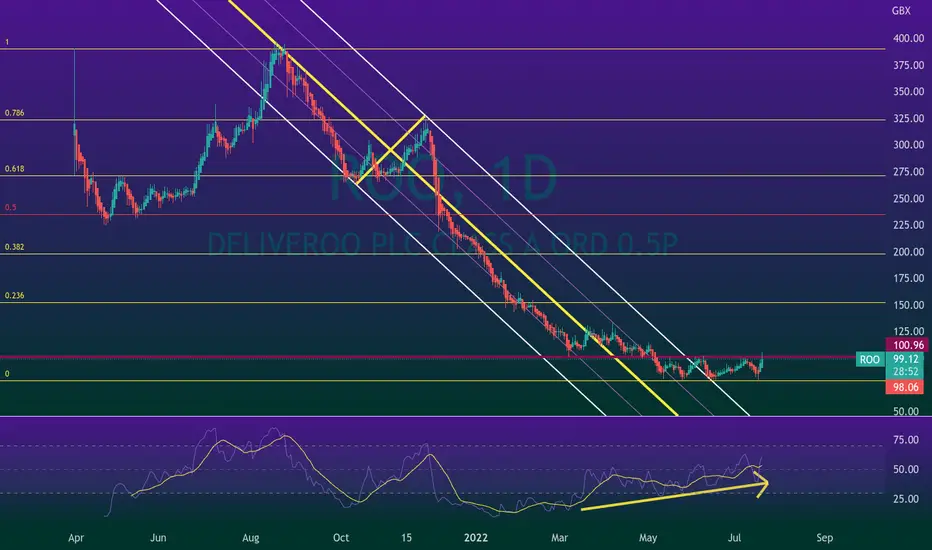Select the 150.00 price axis label
This screenshot has width=932, height=550.
point(909,305)
